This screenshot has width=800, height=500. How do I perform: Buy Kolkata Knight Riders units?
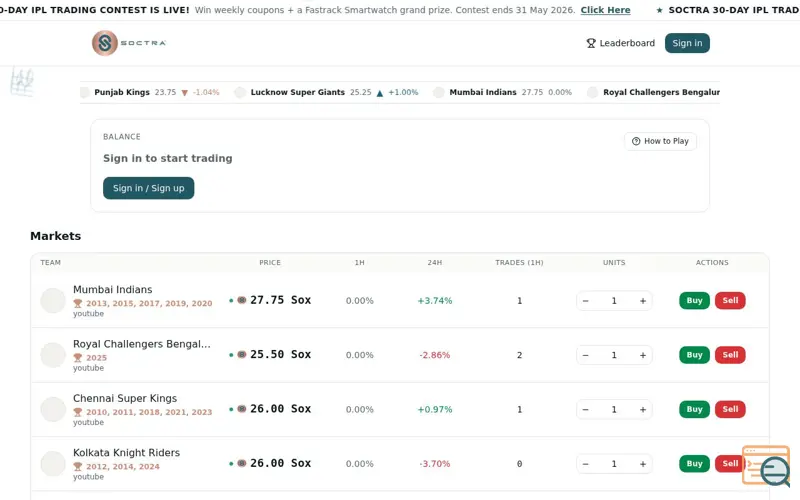(x=694, y=463)
